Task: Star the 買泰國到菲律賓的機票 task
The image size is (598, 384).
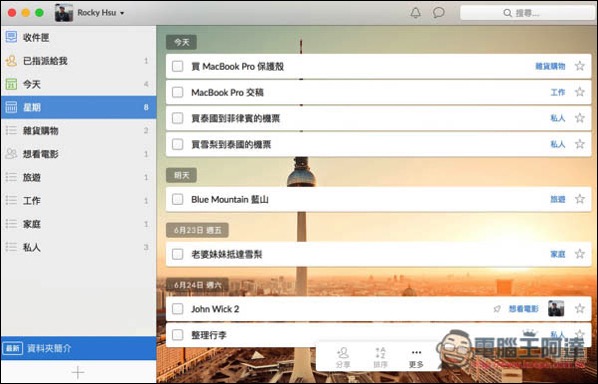Action: (580, 118)
